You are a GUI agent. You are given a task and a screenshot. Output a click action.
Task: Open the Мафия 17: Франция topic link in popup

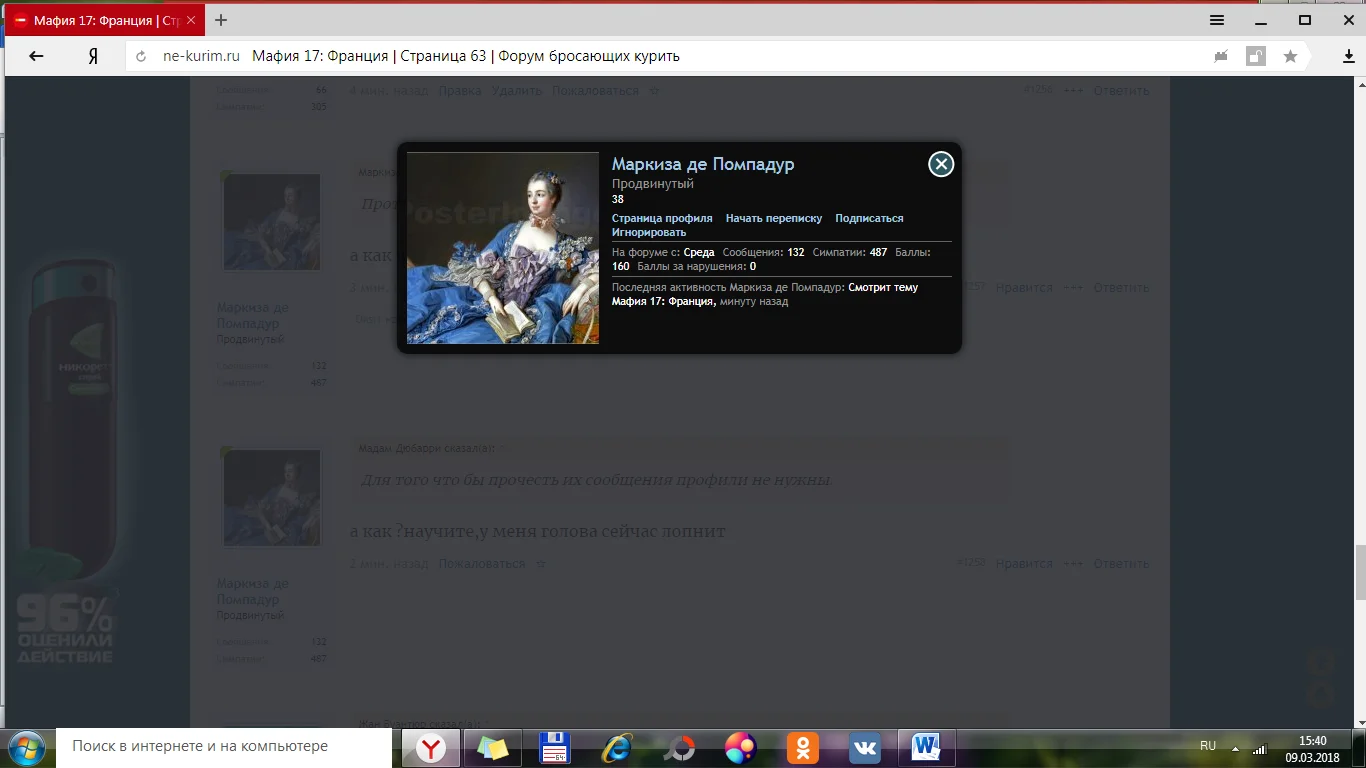664,301
